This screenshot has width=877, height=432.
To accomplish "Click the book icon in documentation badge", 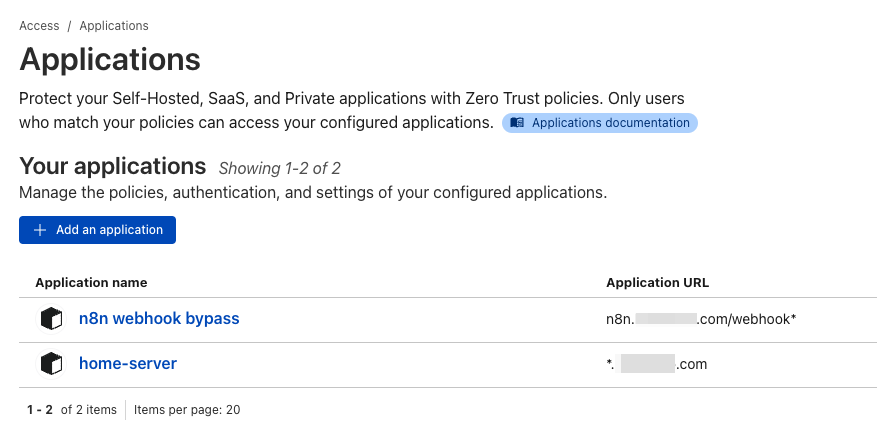I will pyautogui.click(x=517, y=123).
